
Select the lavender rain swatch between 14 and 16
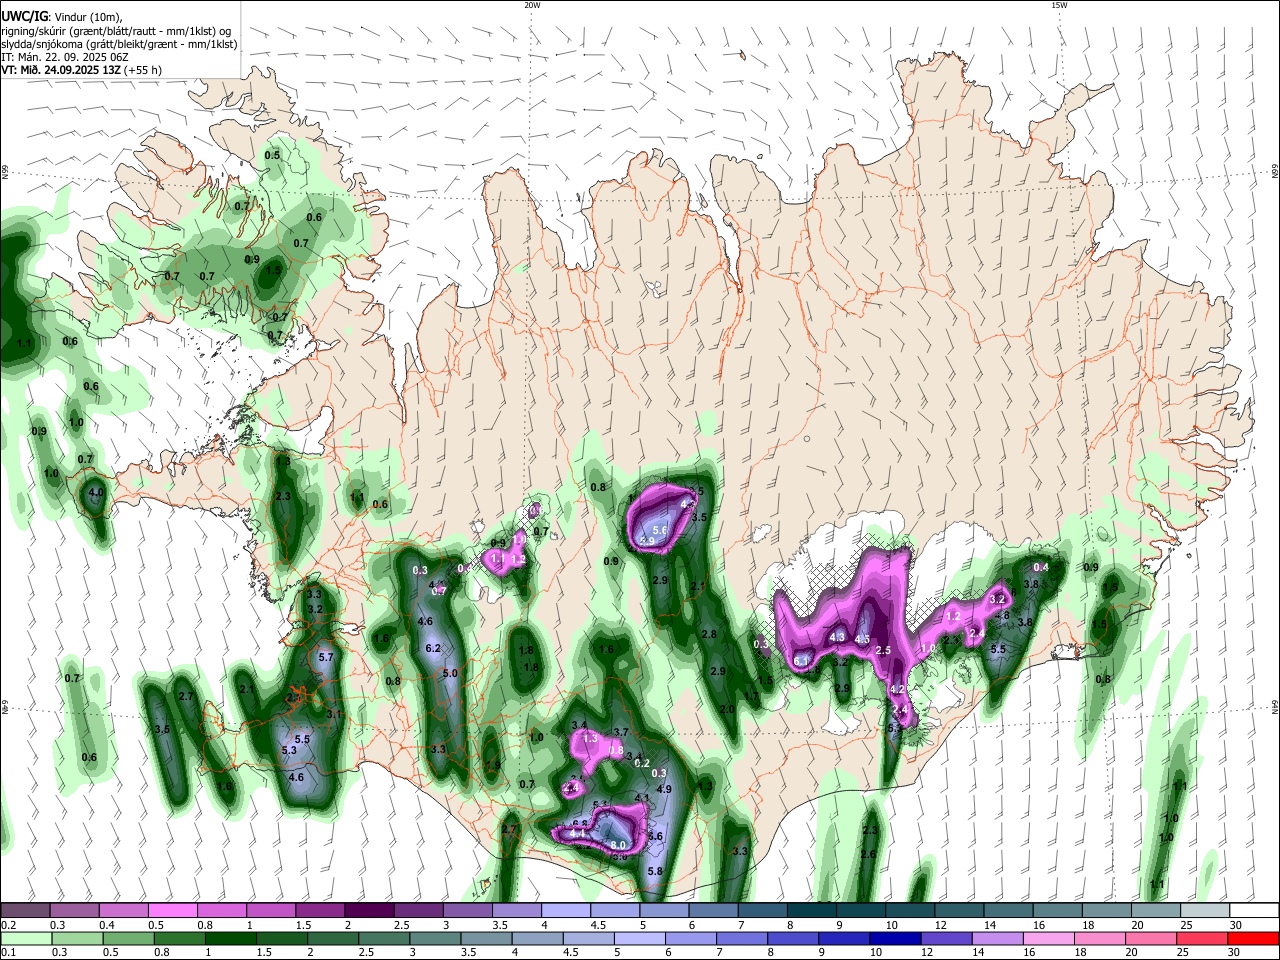(996, 938)
